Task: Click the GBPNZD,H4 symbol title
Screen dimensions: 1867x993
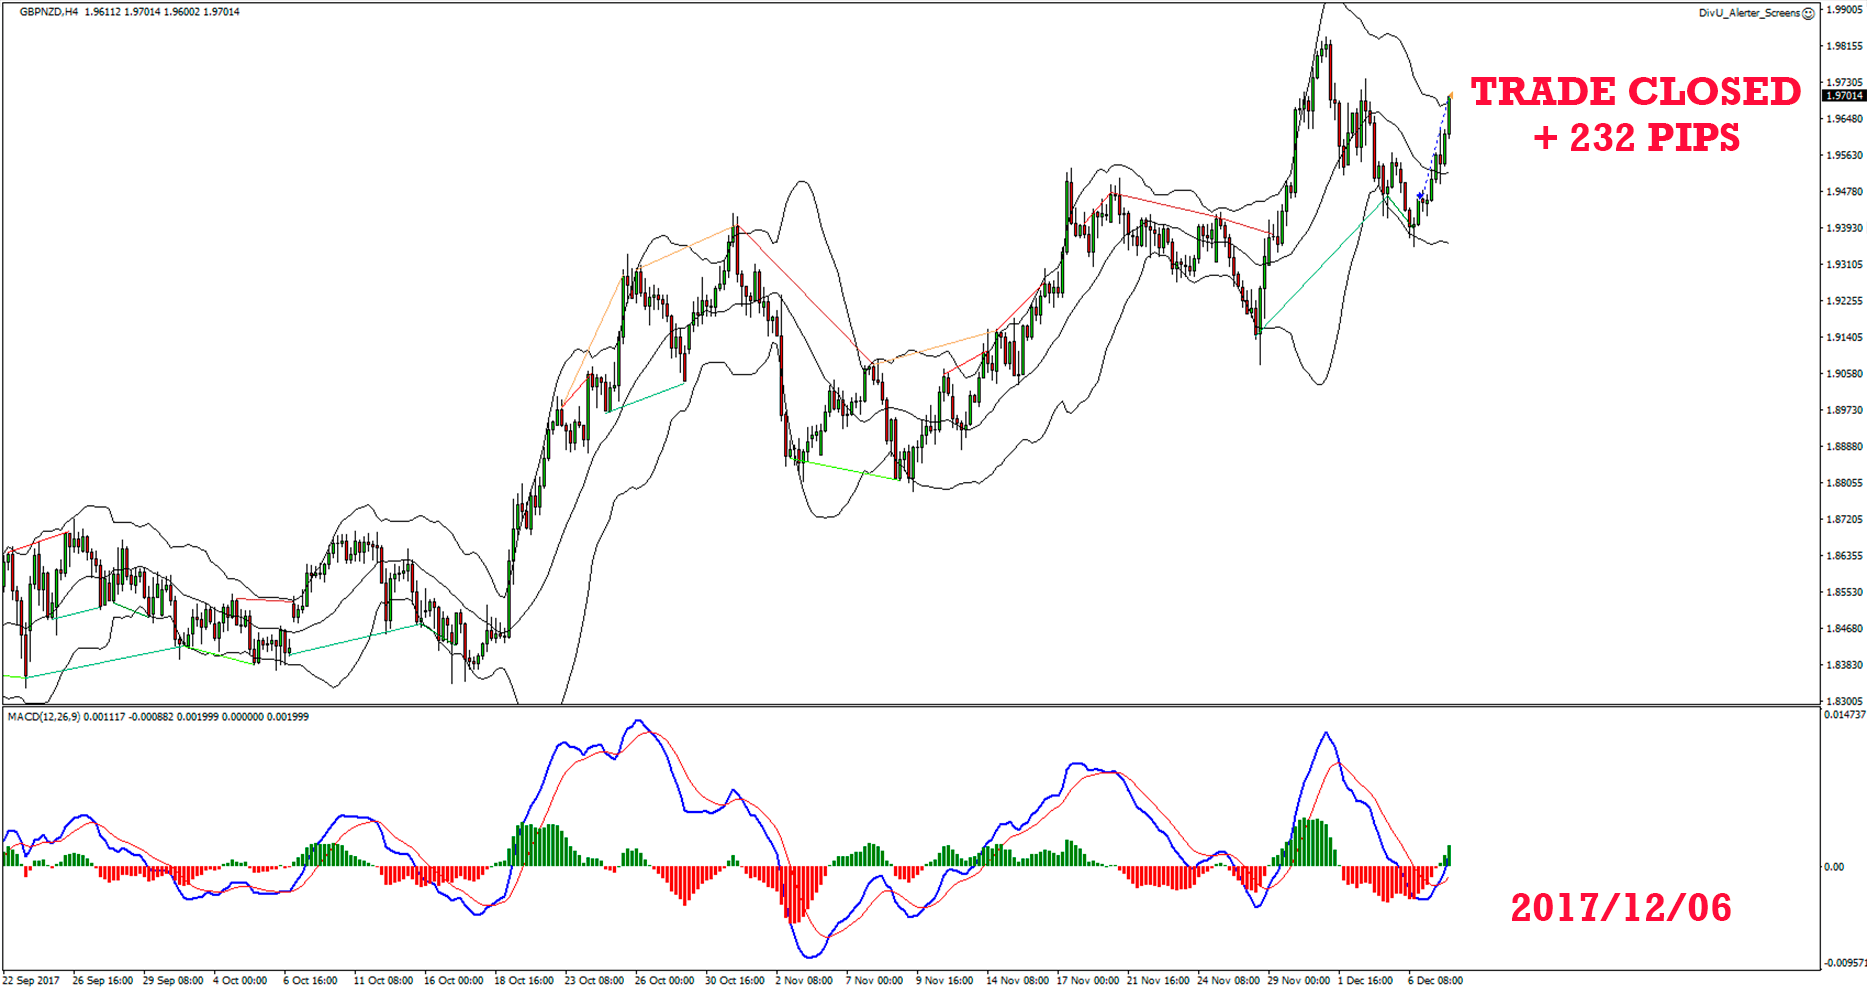Action: click(48, 12)
